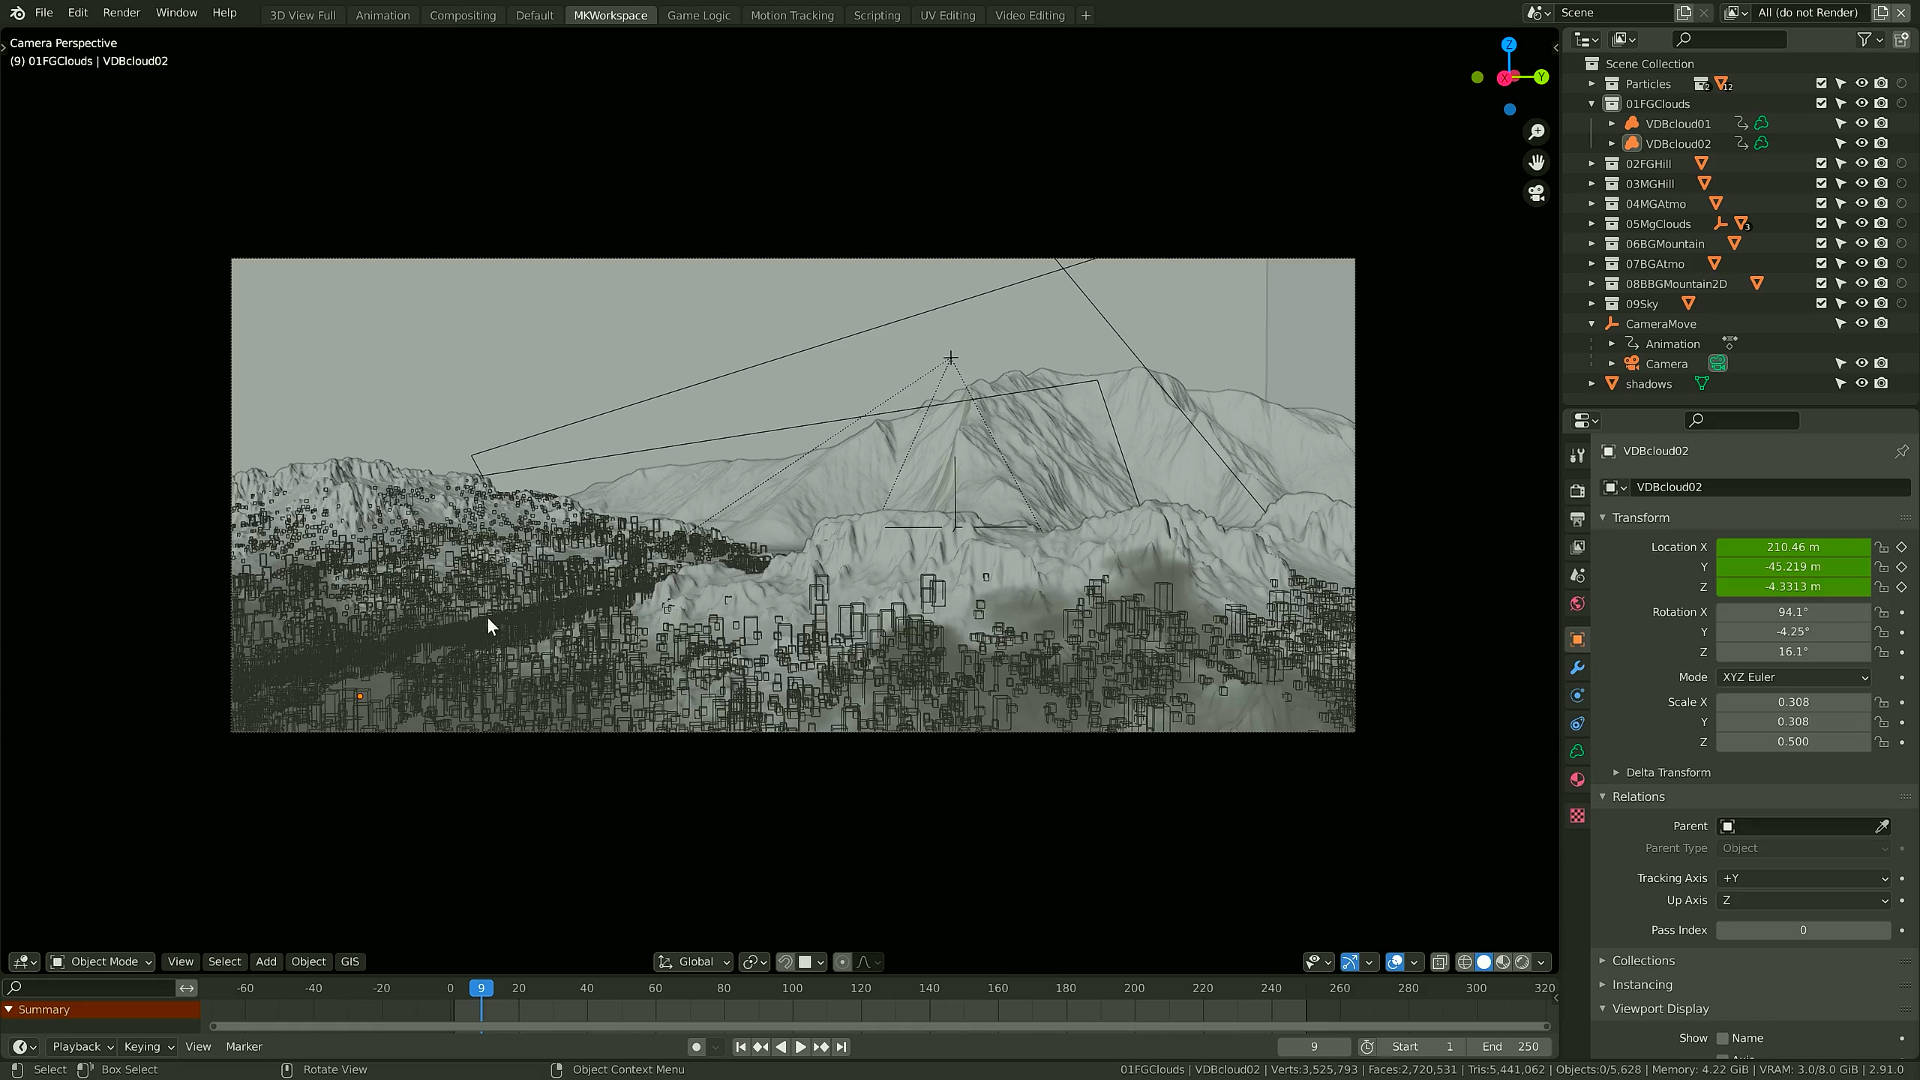Image resolution: width=1920 pixels, height=1080 pixels.
Task: Hide VDBcloud01 in the viewport
Action: coord(1861,123)
